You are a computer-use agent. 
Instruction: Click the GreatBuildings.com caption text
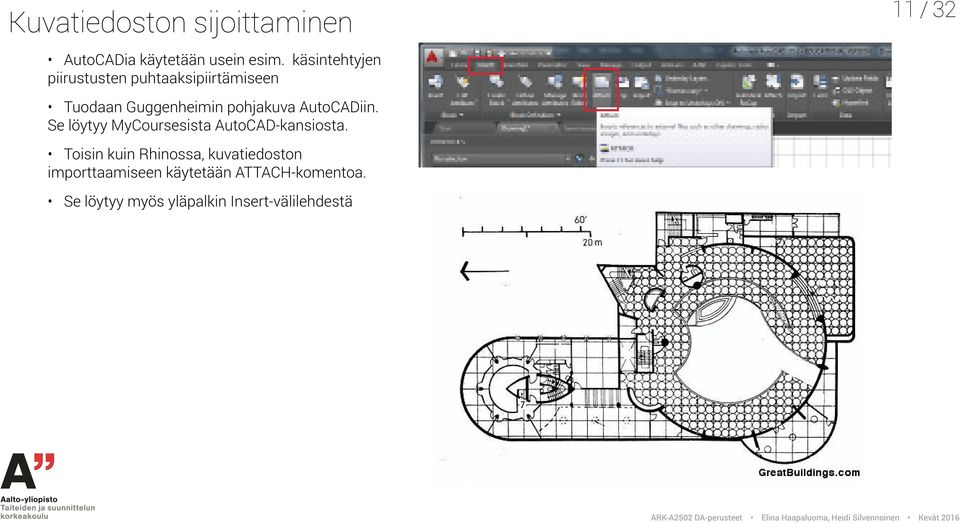(x=809, y=473)
